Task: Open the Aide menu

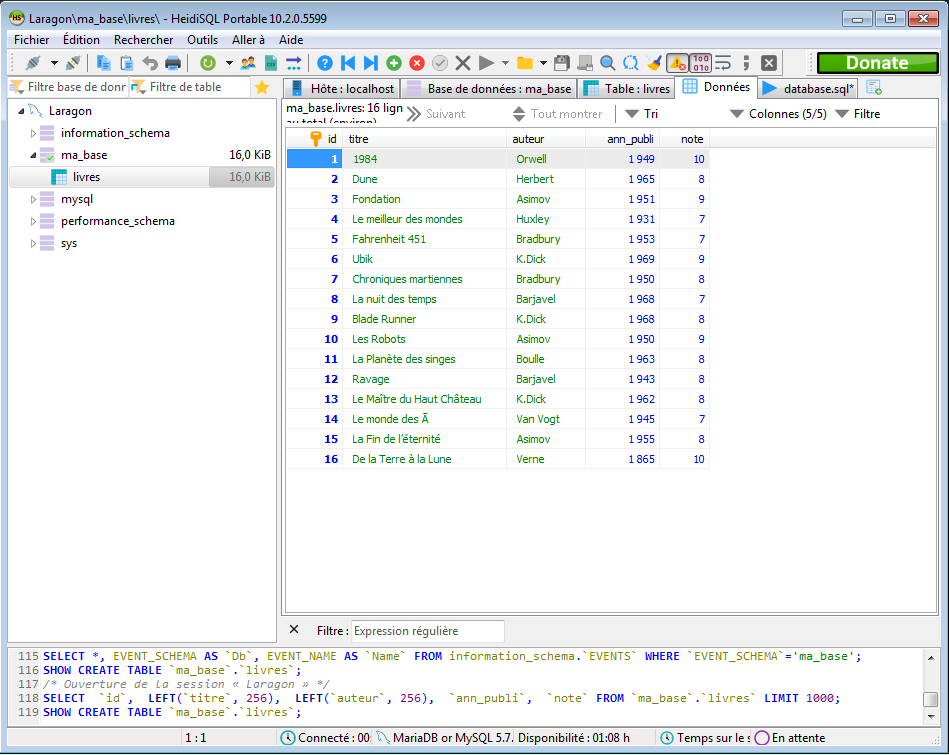Action: pos(291,40)
